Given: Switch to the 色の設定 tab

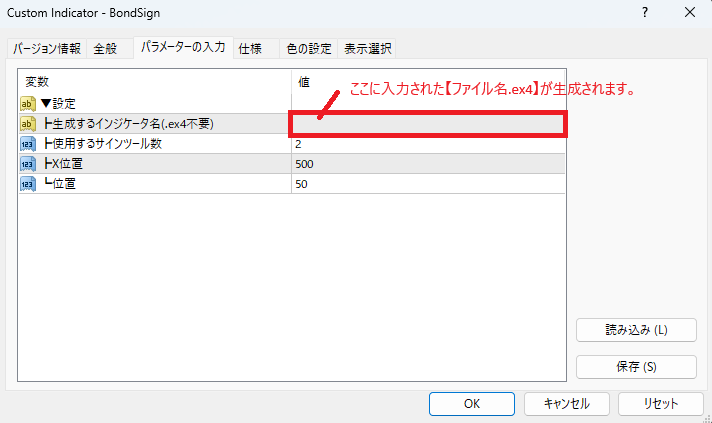Looking at the screenshot, I should pos(309,49).
